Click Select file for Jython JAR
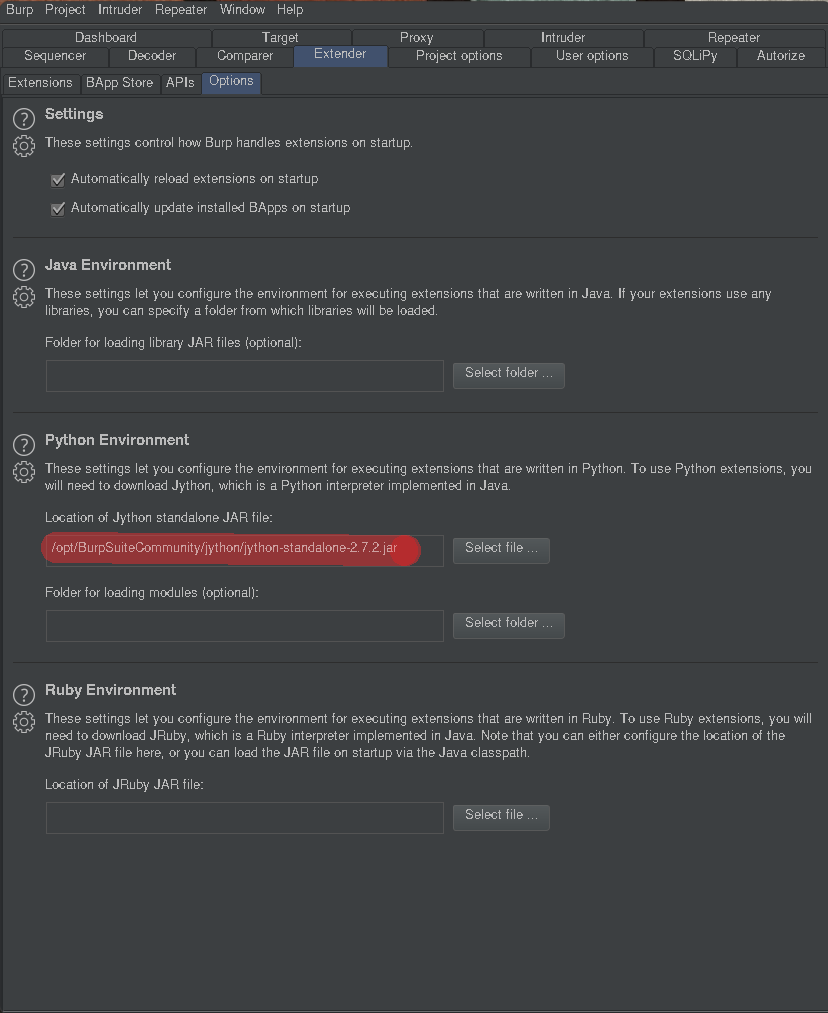The width and height of the screenshot is (828, 1013). [501, 549]
